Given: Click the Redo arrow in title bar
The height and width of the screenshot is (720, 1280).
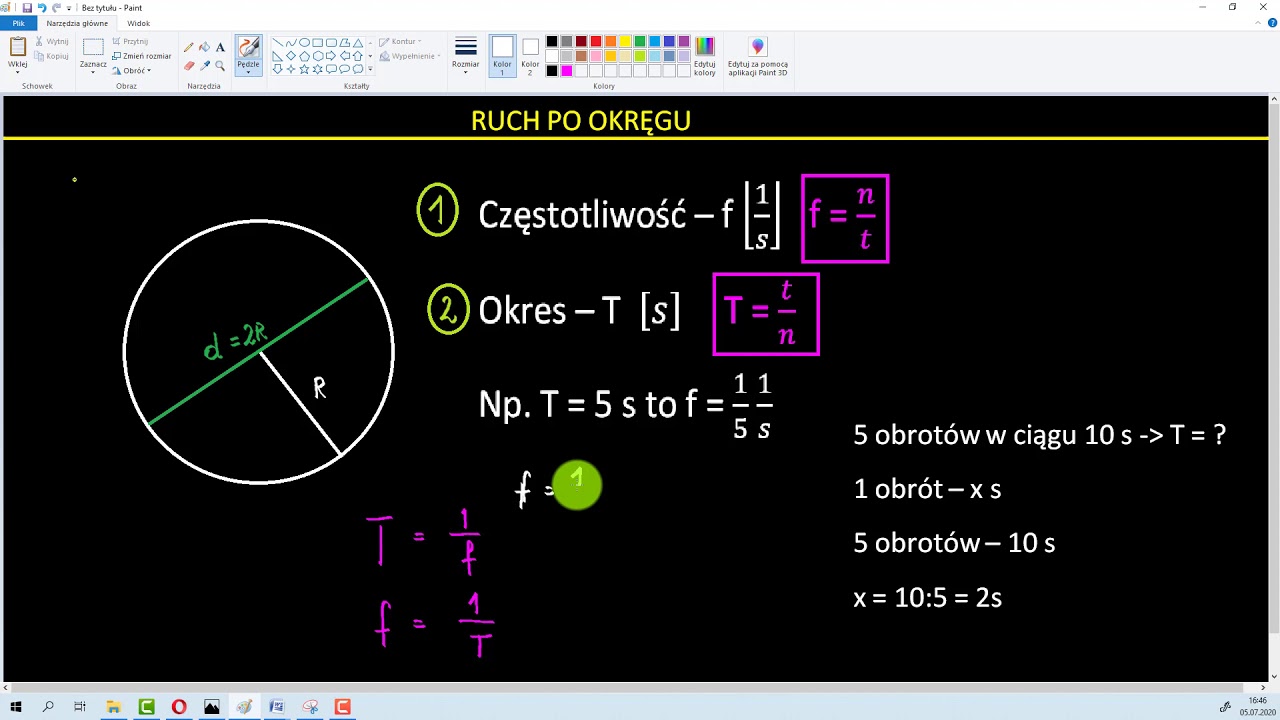Looking at the screenshot, I should (x=56, y=7).
